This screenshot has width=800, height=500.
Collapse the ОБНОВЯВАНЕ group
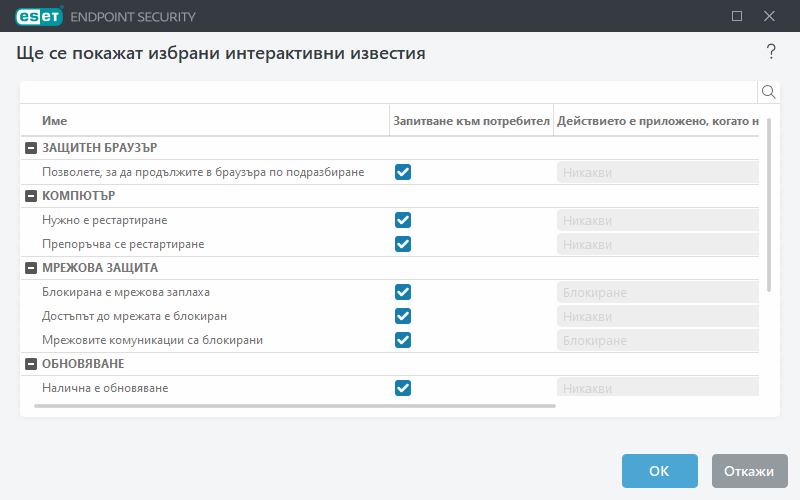[x=31, y=364]
